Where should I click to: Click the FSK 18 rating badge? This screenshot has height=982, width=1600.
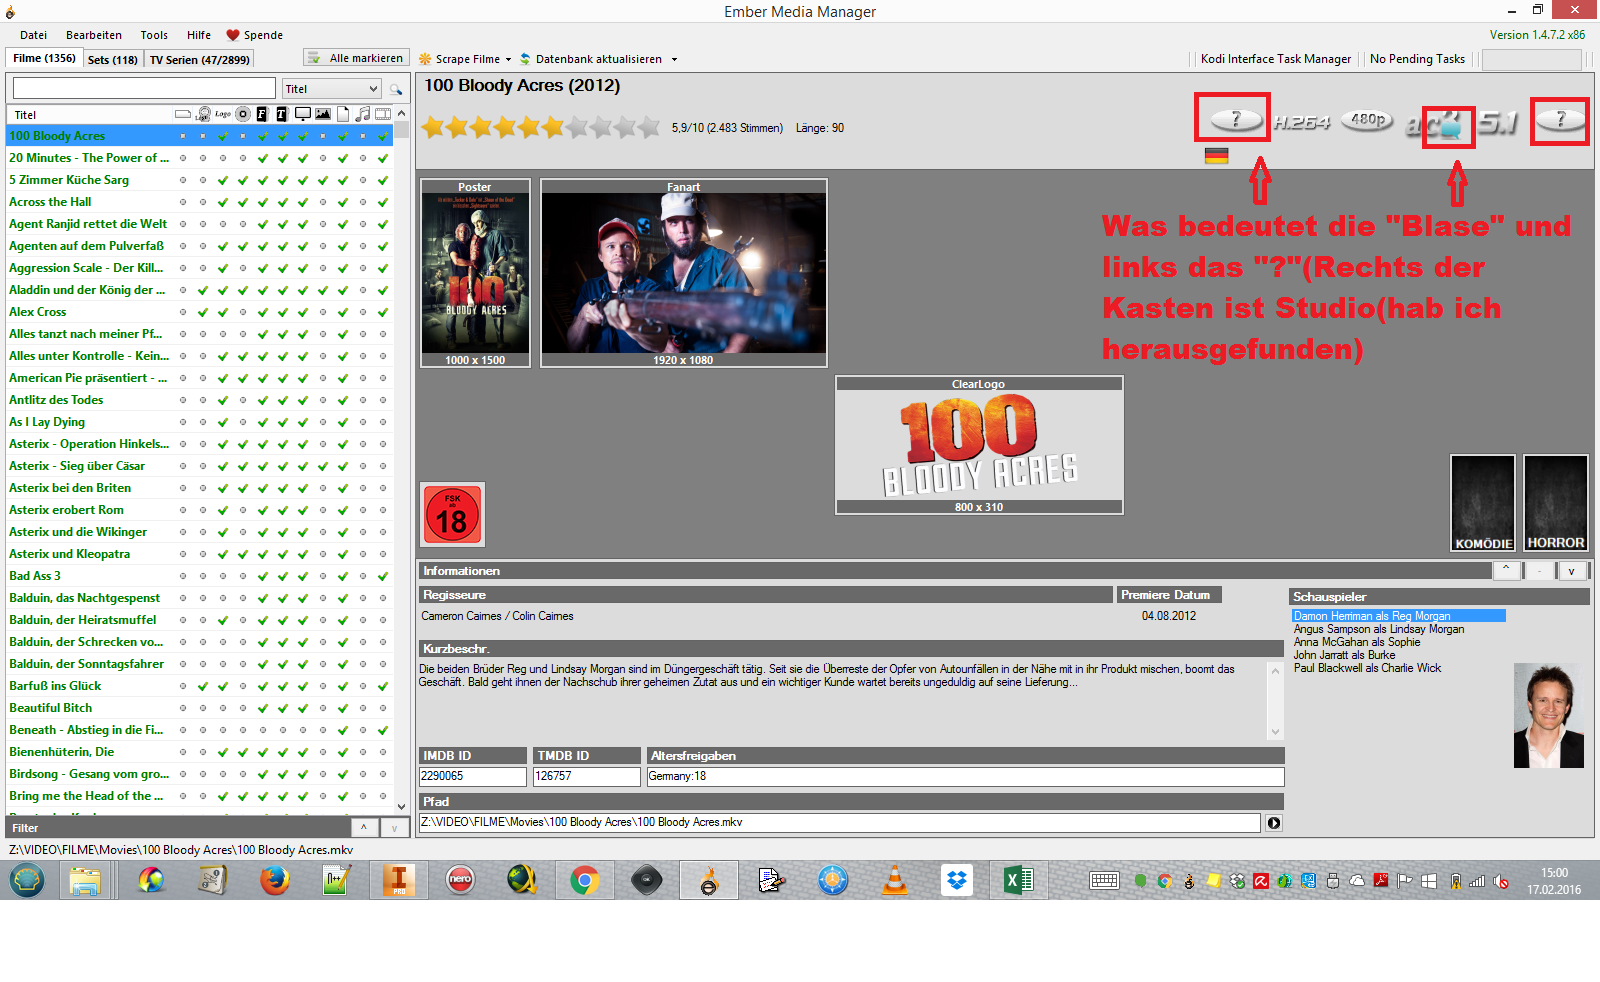pyautogui.click(x=452, y=514)
